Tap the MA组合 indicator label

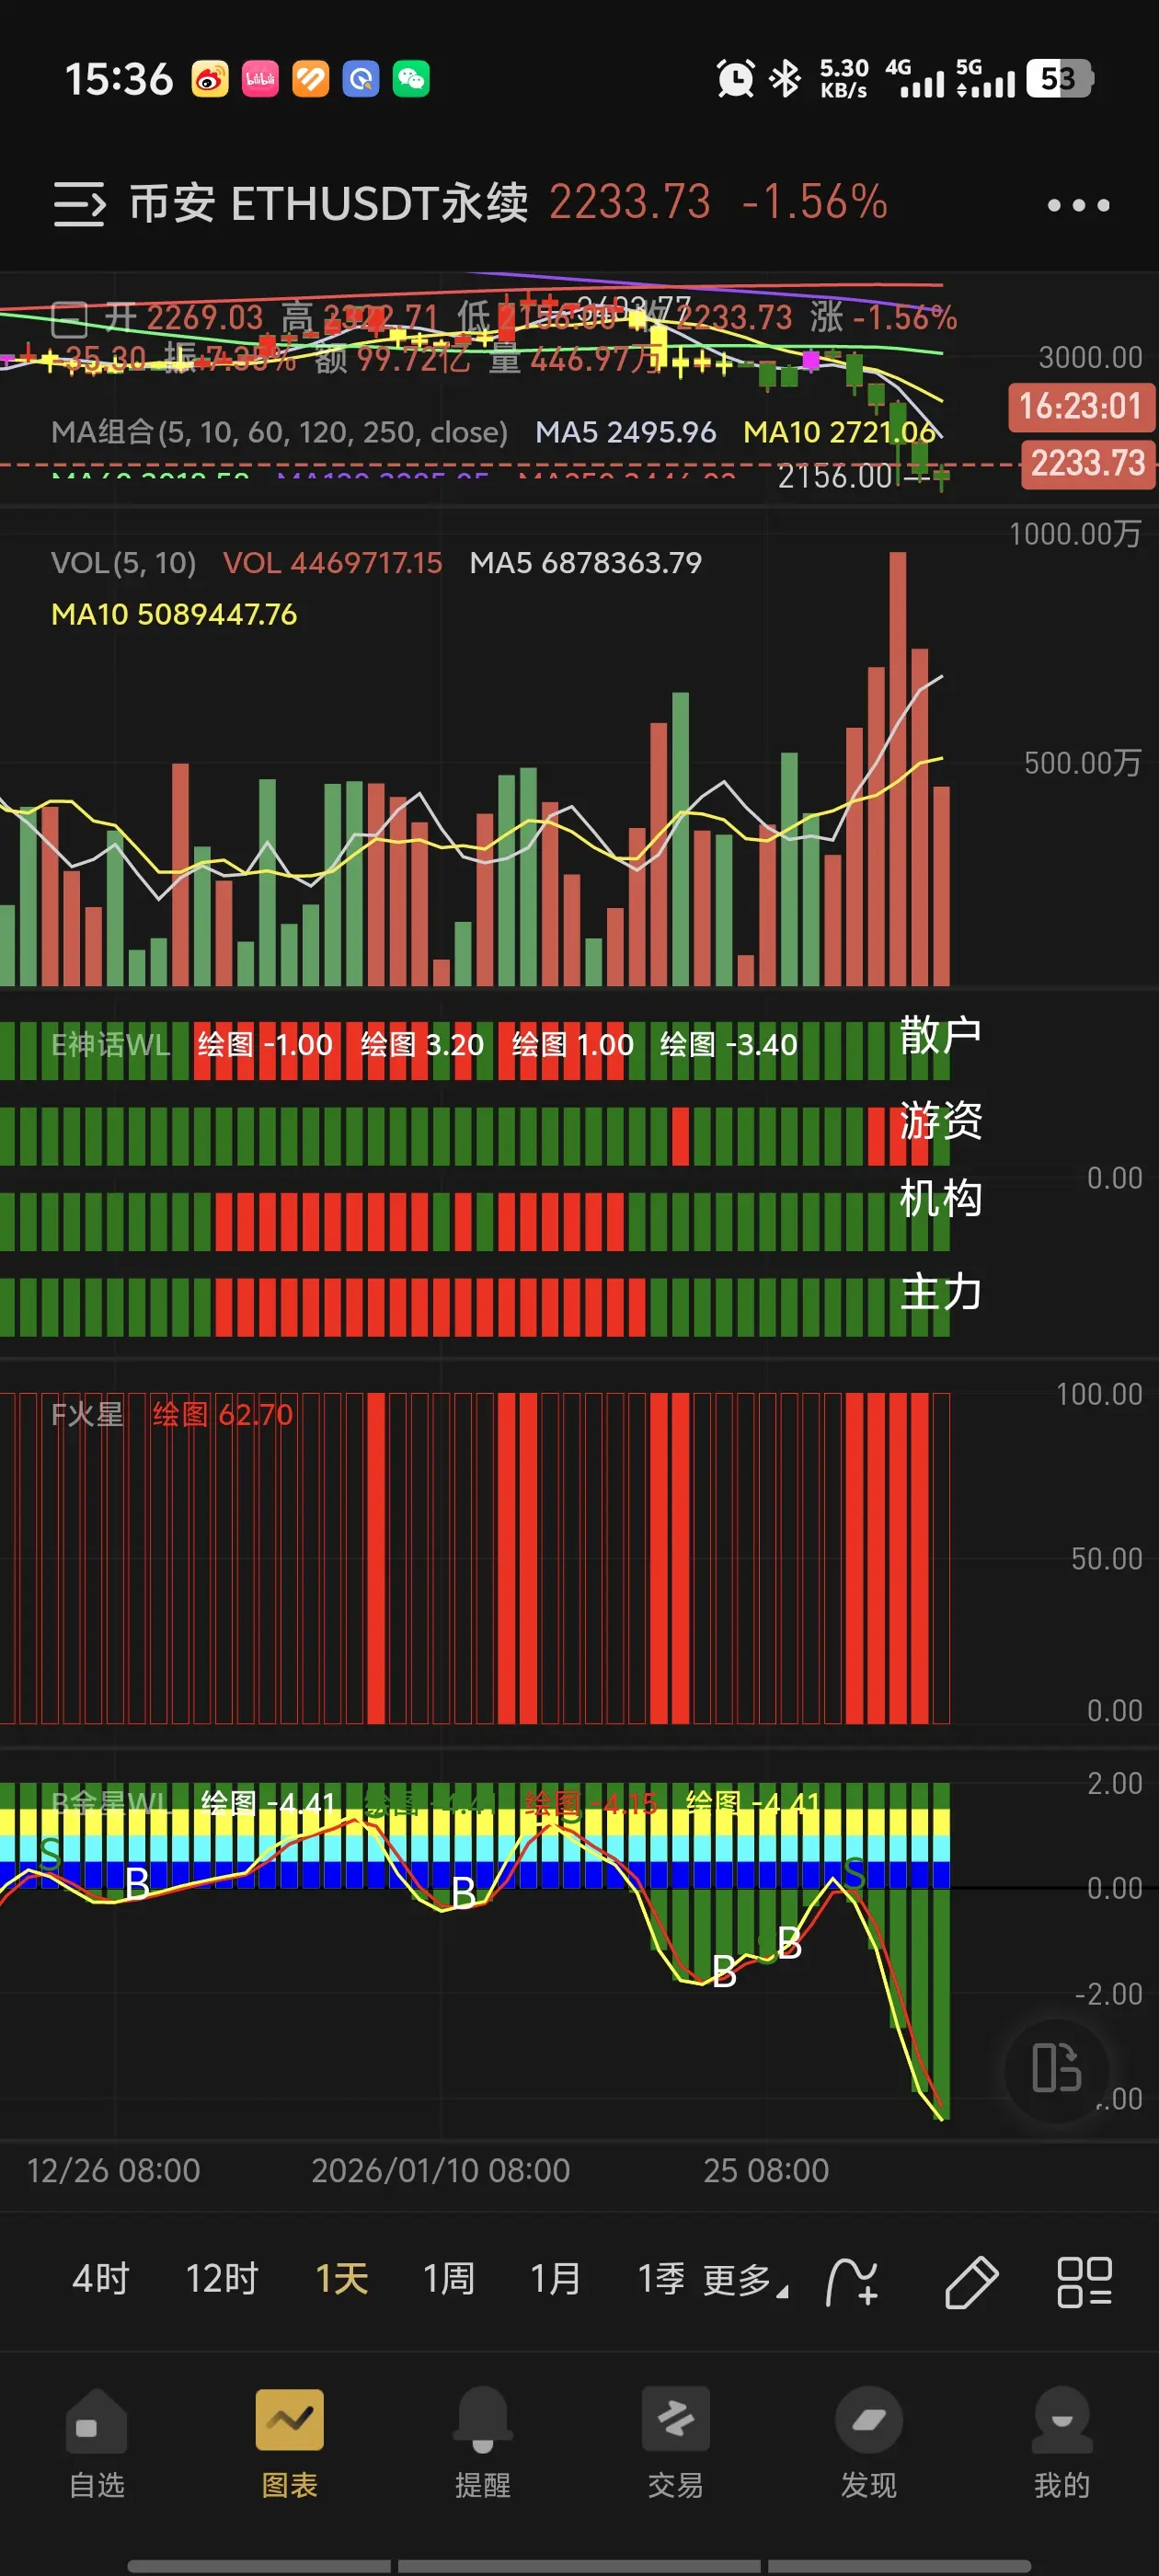(x=280, y=432)
